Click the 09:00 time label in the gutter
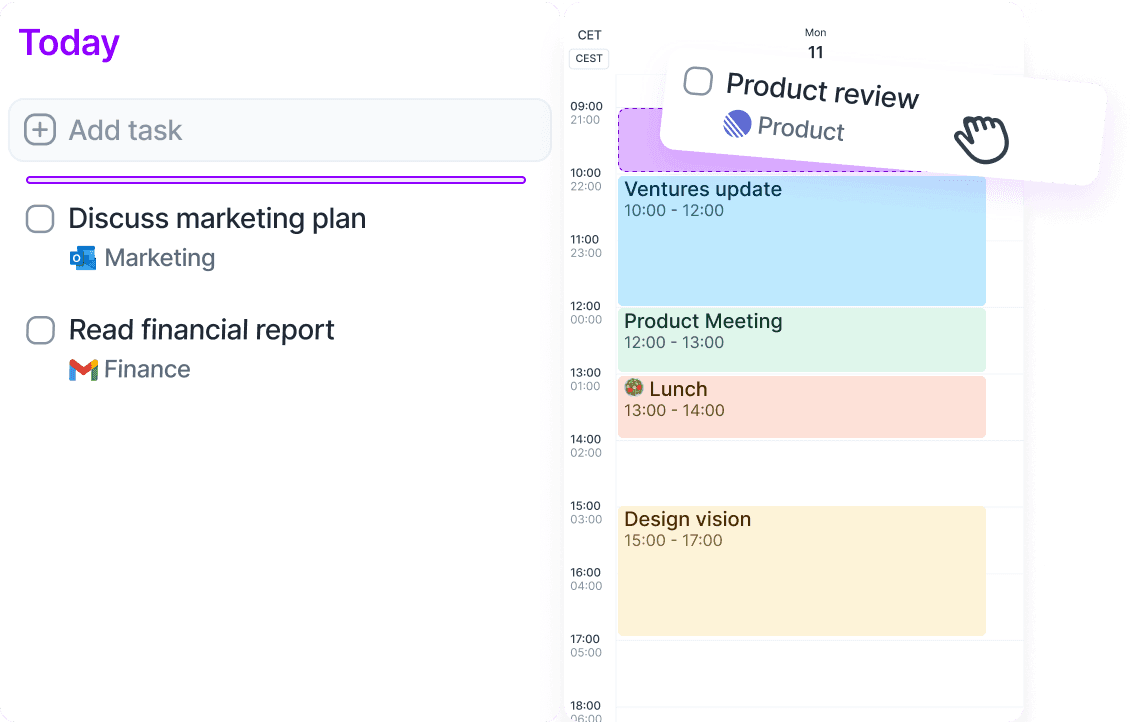 pyautogui.click(x=589, y=106)
